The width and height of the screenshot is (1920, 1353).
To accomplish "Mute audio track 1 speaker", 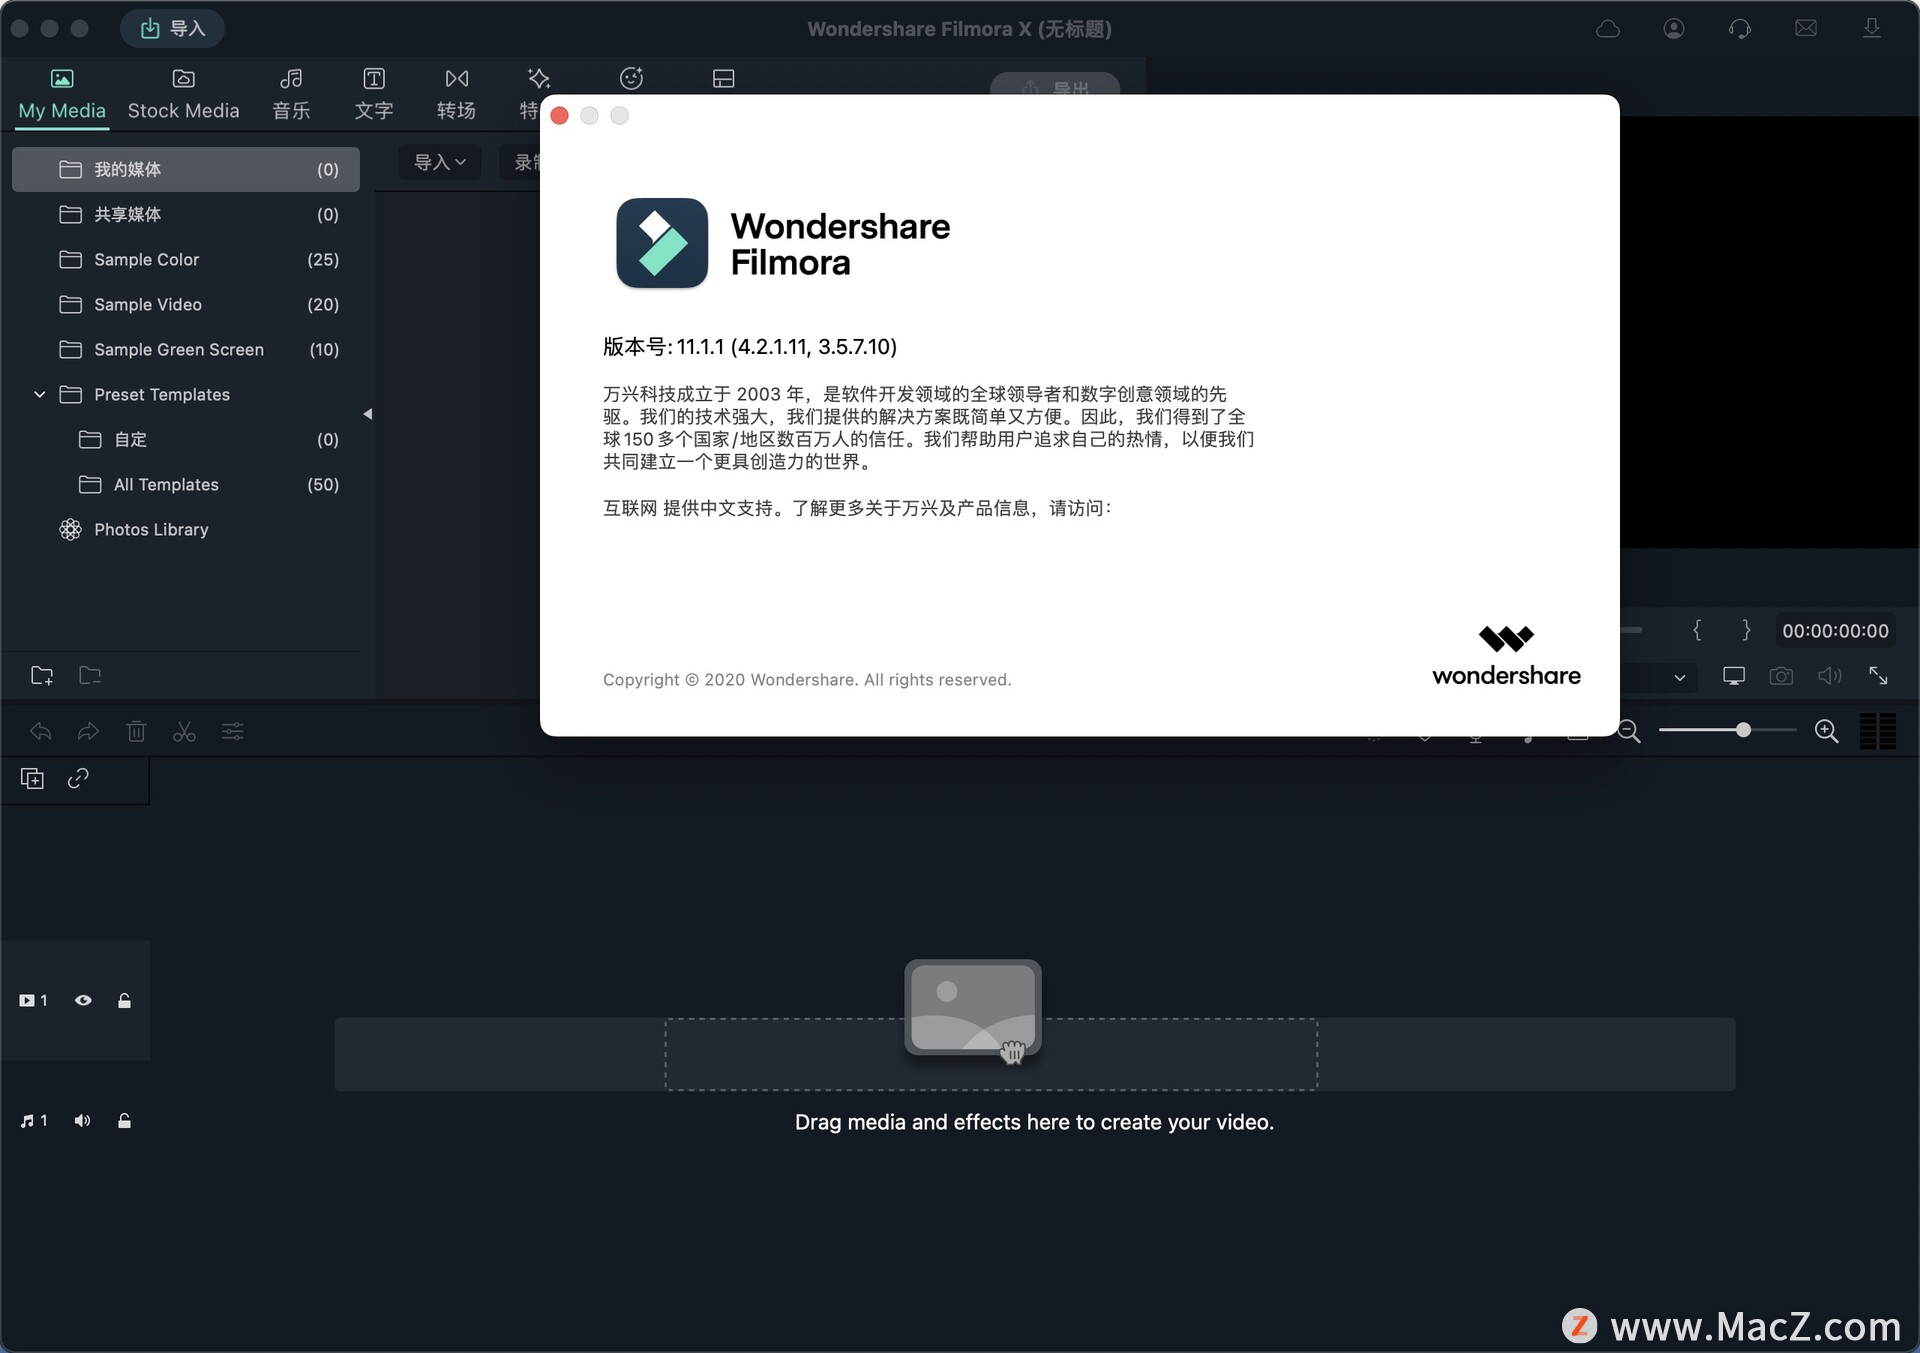I will click(x=82, y=1120).
